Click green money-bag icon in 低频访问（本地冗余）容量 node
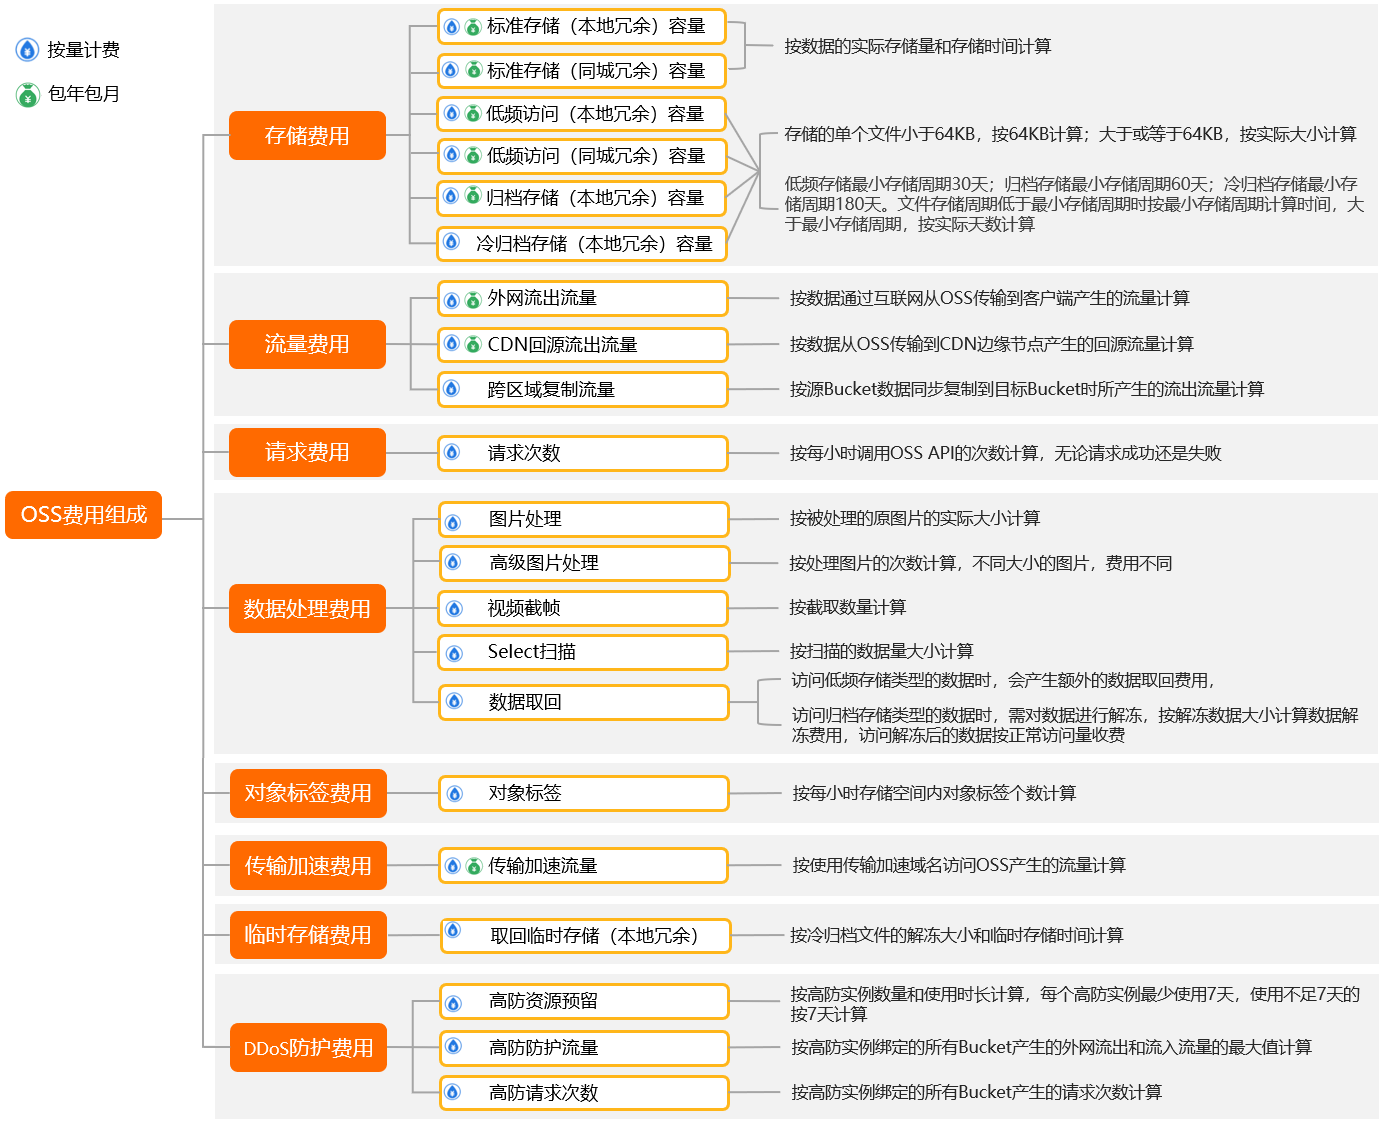Viewport: 1382px width, 1127px height. click(472, 113)
